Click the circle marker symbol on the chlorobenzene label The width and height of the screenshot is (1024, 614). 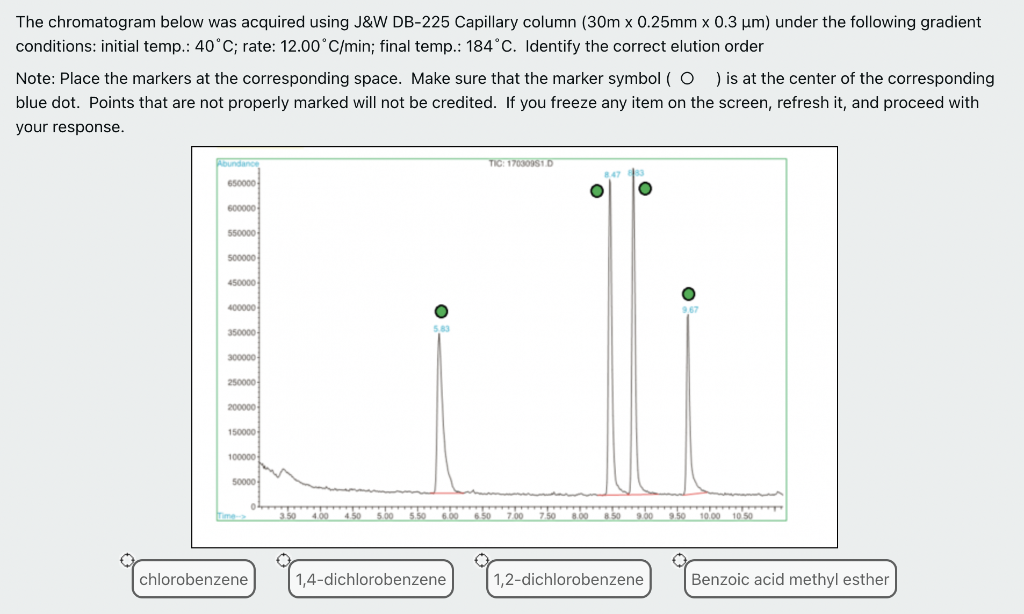pyautogui.click(x=129, y=561)
